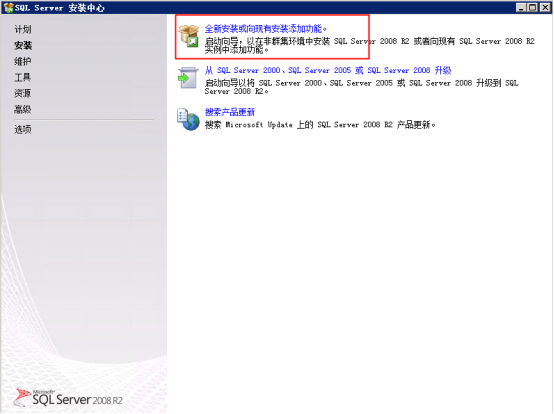Click the SQL Server 2008 R2 logo

pyautogui.click(x=69, y=397)
